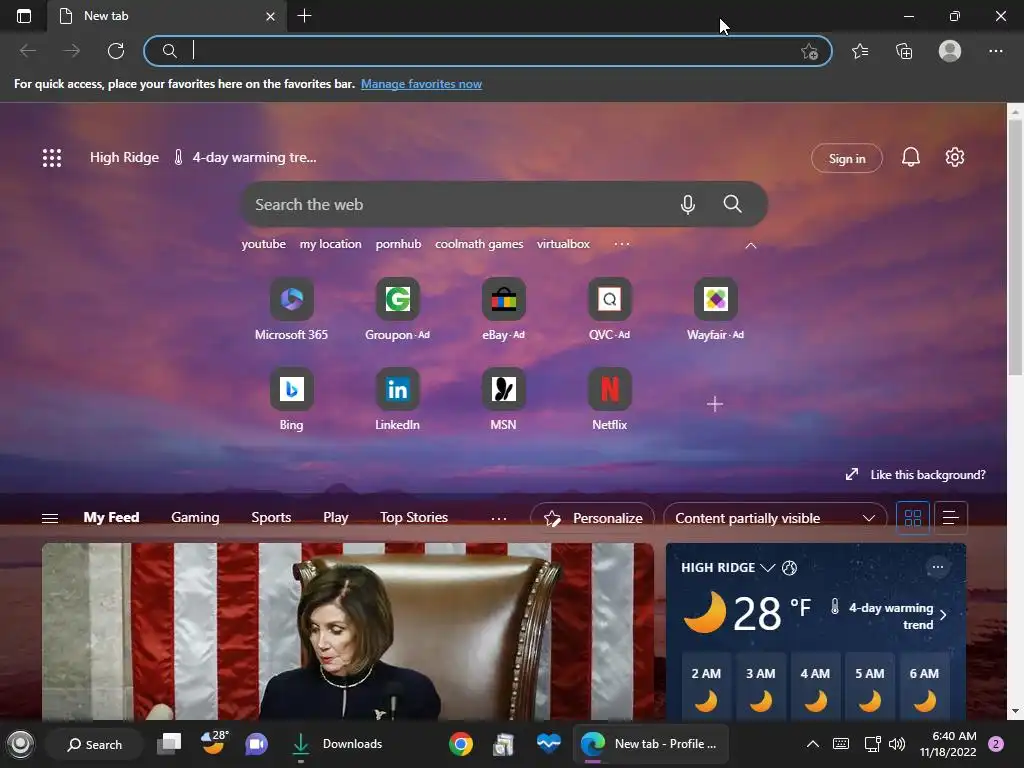Click the page vertical scrollbar
The height and width of the screenshot is (768, 1024).
pos(1015,248)
